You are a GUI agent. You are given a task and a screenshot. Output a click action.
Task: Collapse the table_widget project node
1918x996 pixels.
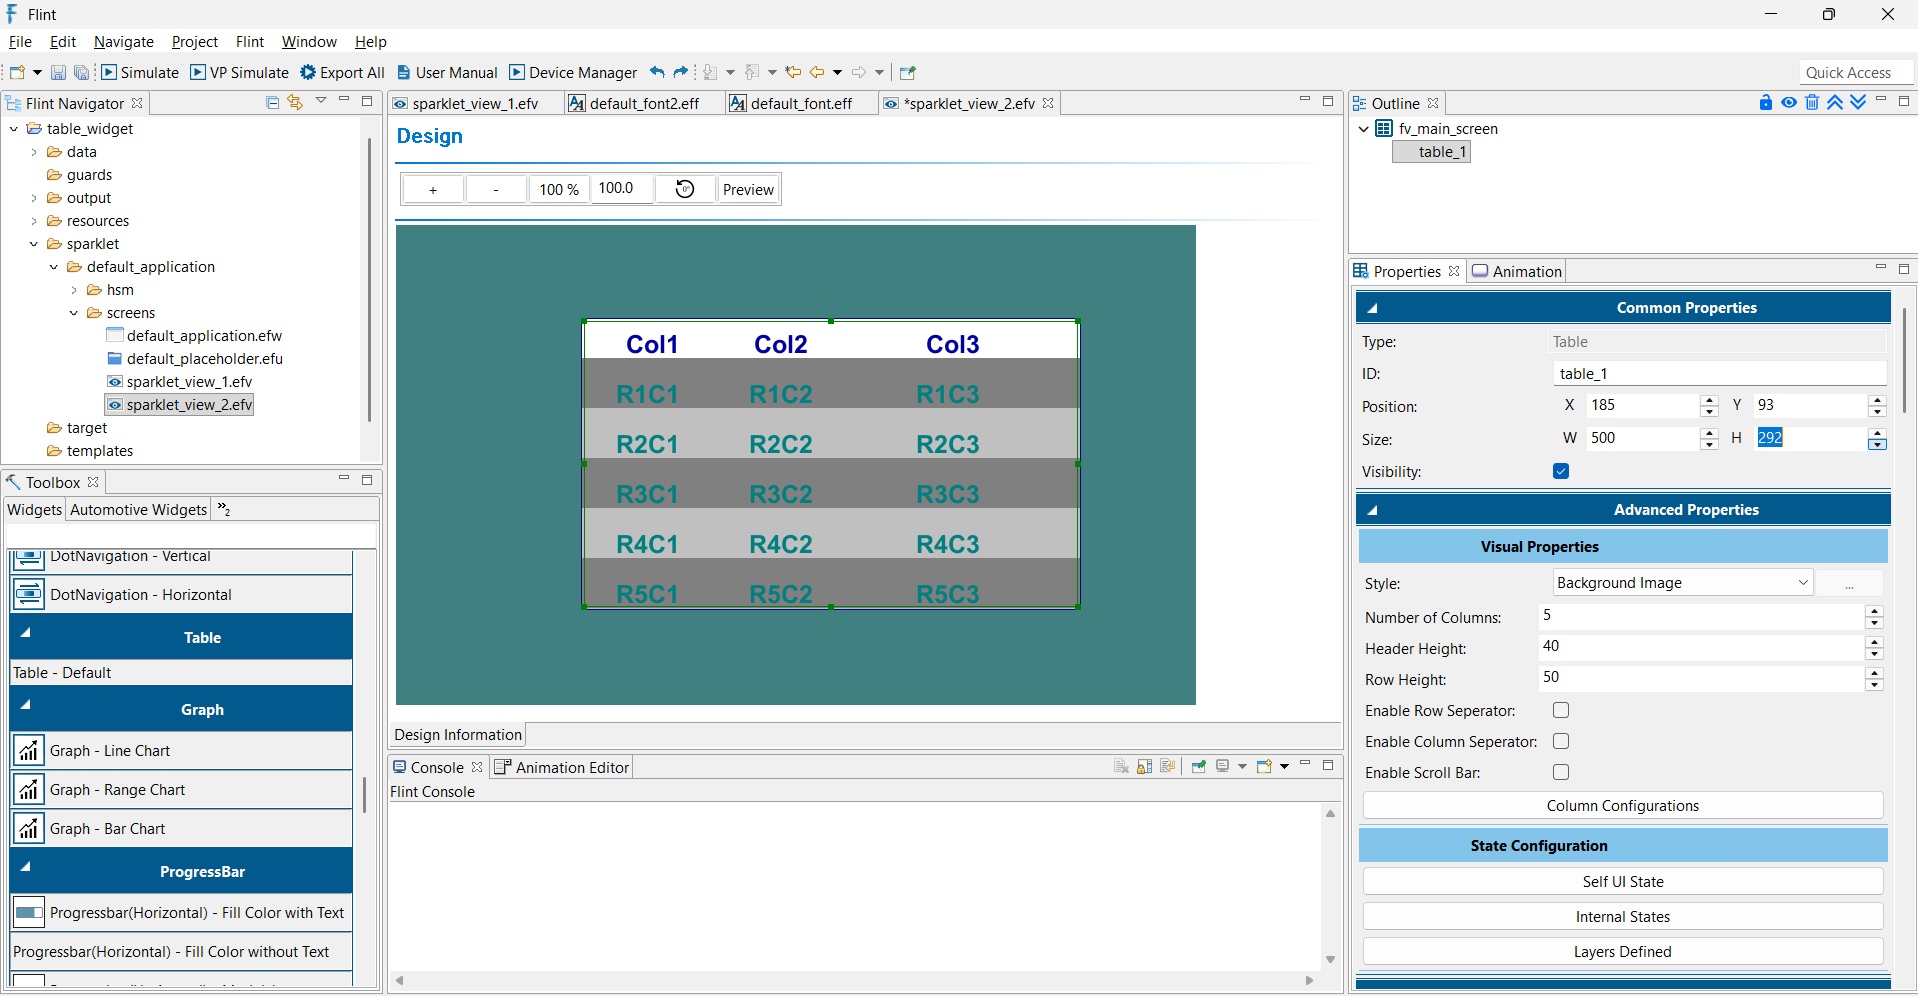14,129
